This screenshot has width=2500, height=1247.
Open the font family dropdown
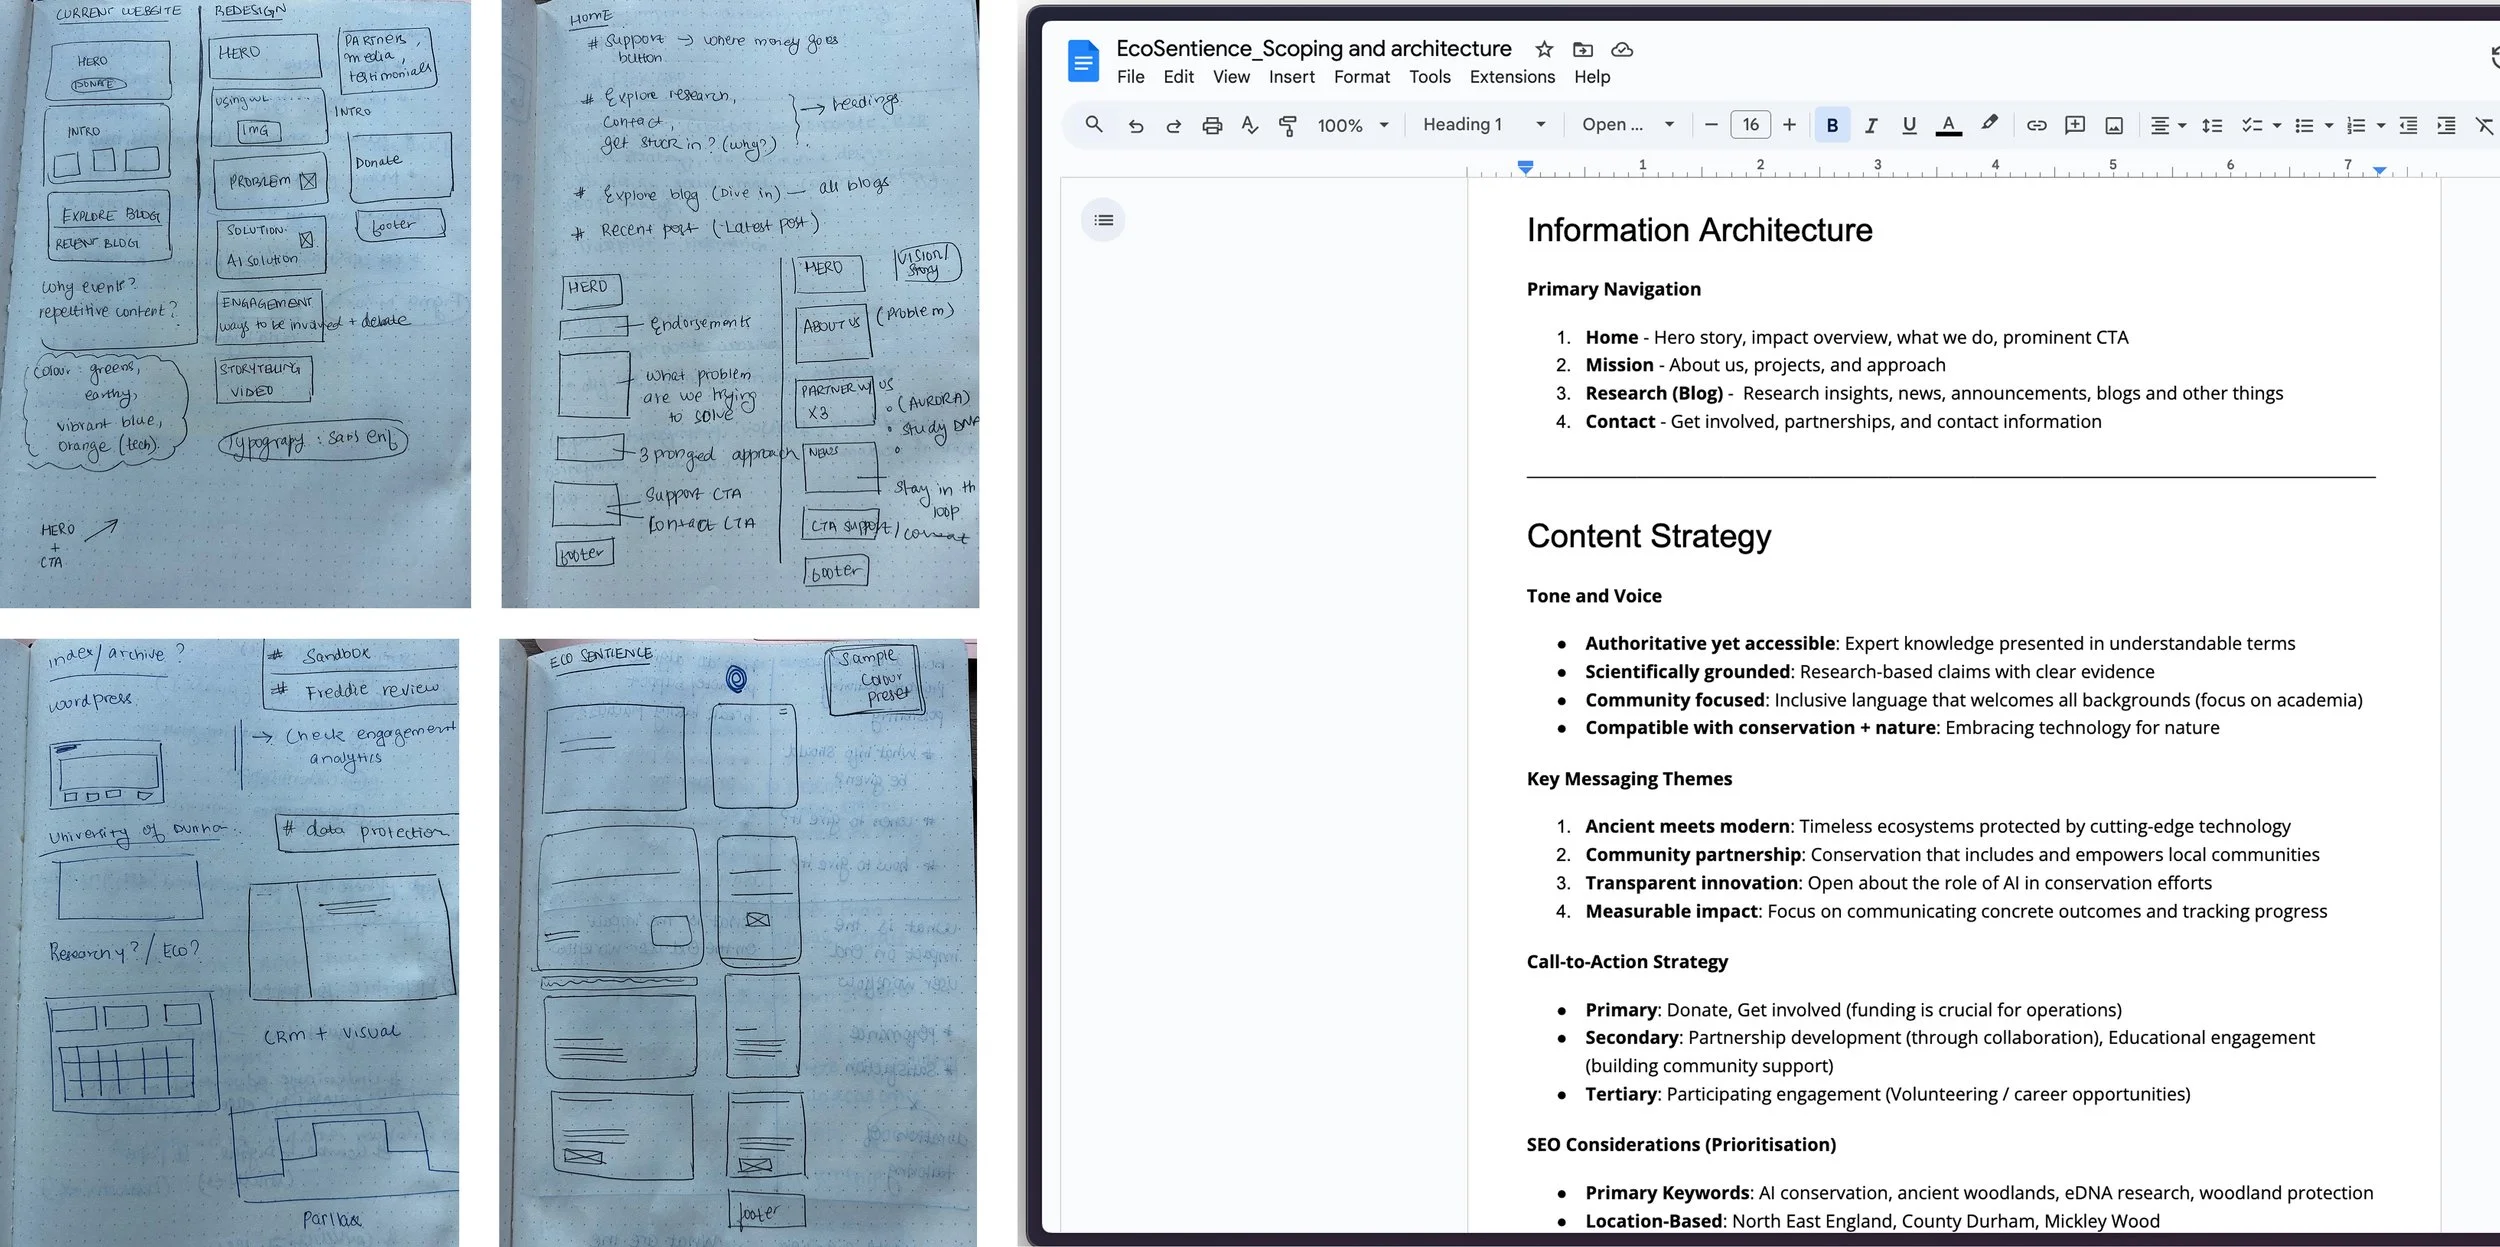[x=1627, y=124]
